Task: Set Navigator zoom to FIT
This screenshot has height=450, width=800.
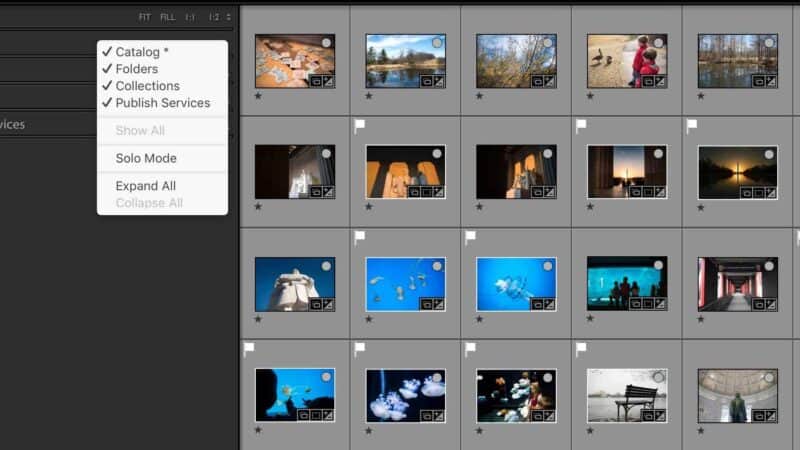Action: point(145,17)
